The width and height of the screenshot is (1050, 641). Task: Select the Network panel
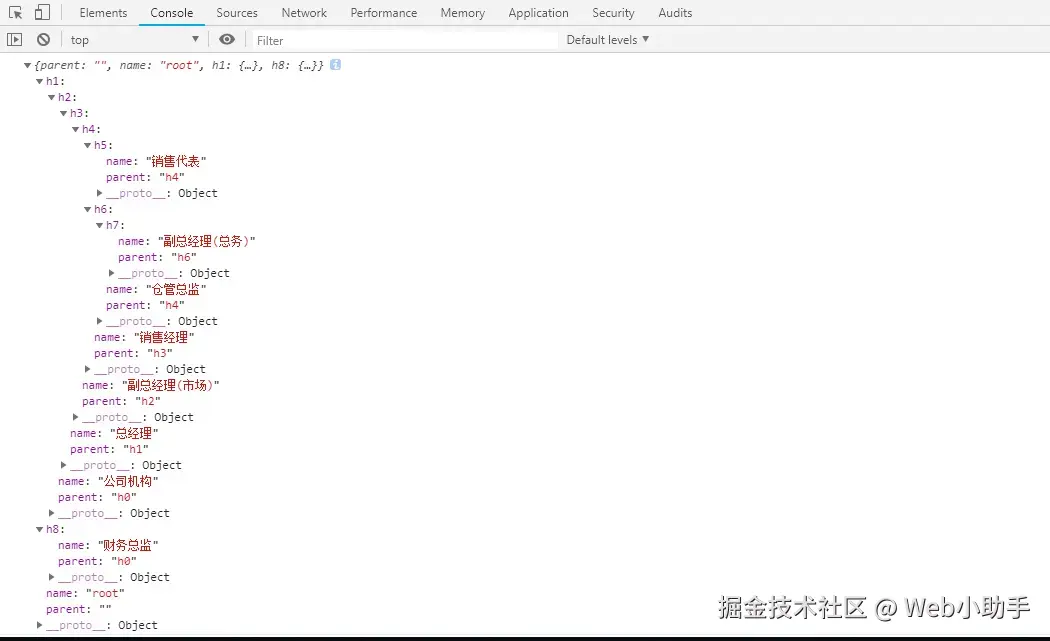click(303, 12)
